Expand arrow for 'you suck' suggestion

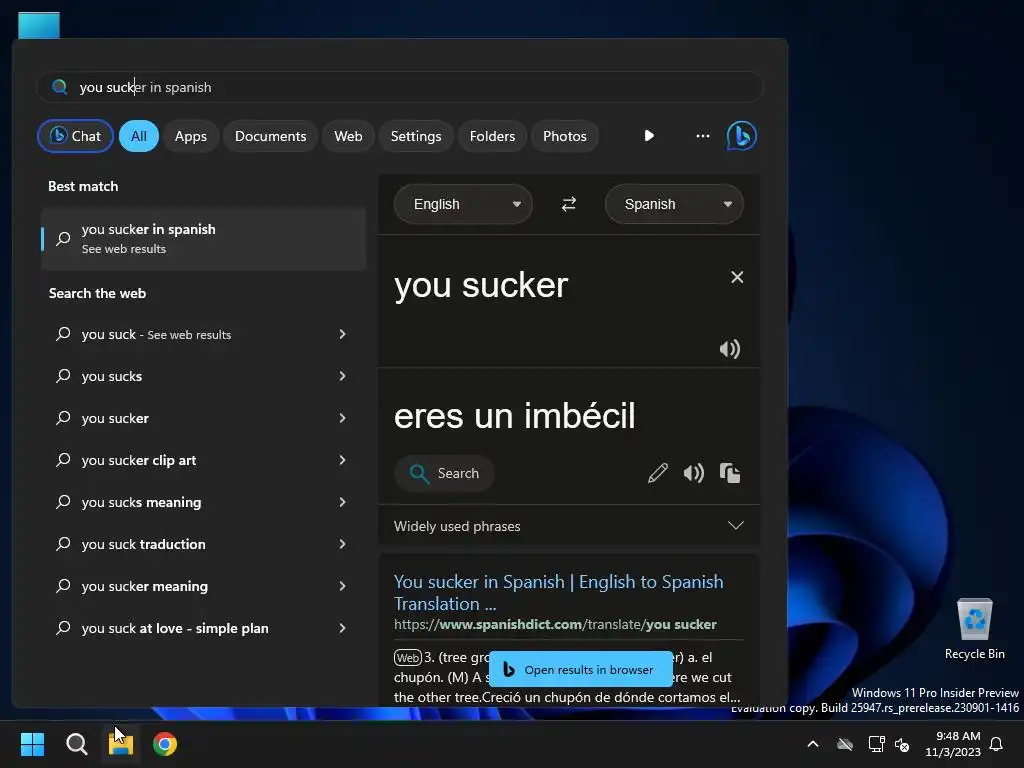tap(342, 334)
